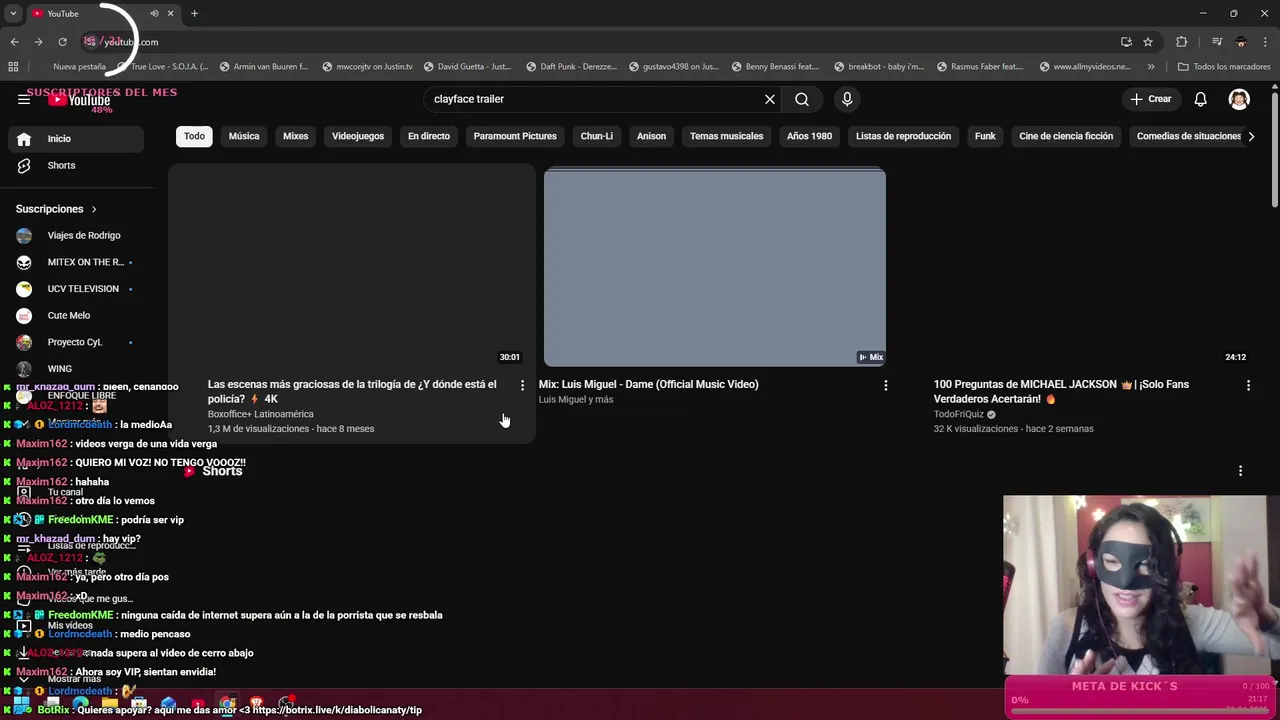This screenshot has width=1280, height=720.
Task: Open Boxoffice+ Latinoamérica channel link
Action: (260, 414)
